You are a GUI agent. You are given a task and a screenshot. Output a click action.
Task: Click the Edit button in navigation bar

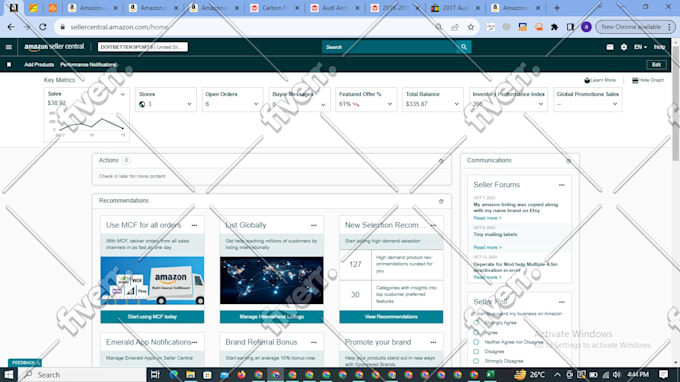click(x=656, y=65)
